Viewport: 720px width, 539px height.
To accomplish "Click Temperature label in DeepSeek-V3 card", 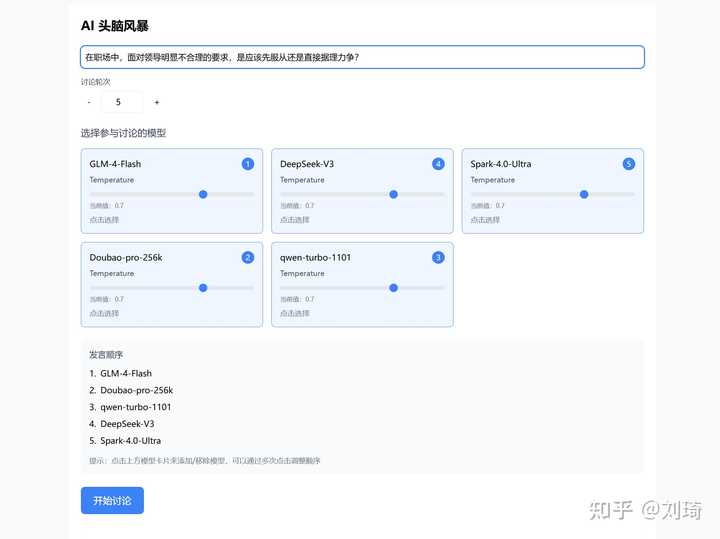I will (x=302, y=180).
